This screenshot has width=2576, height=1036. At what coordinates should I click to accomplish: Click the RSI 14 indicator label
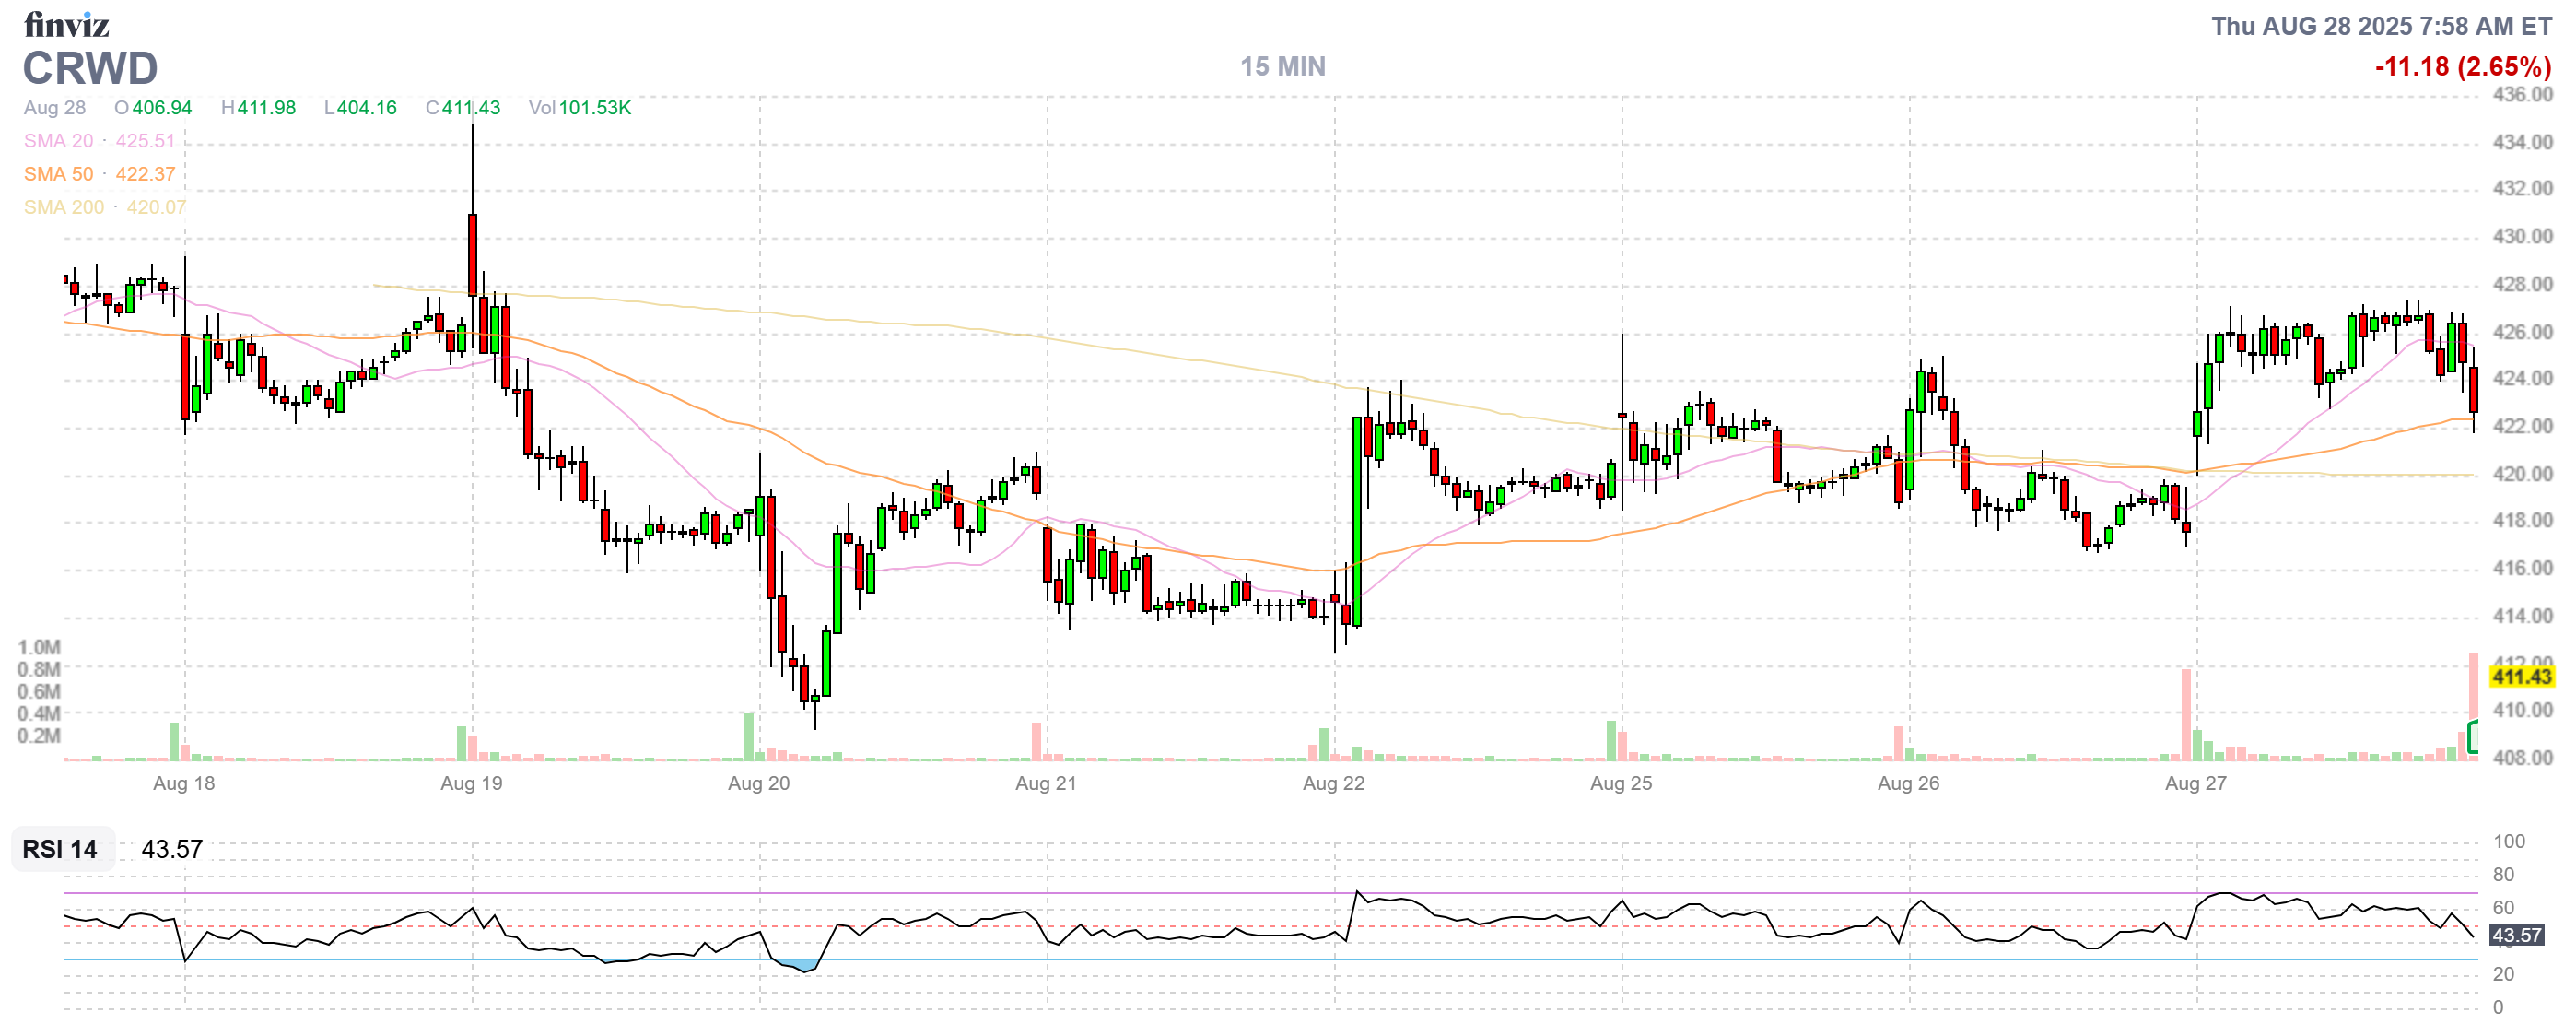(x=60, y=849)
